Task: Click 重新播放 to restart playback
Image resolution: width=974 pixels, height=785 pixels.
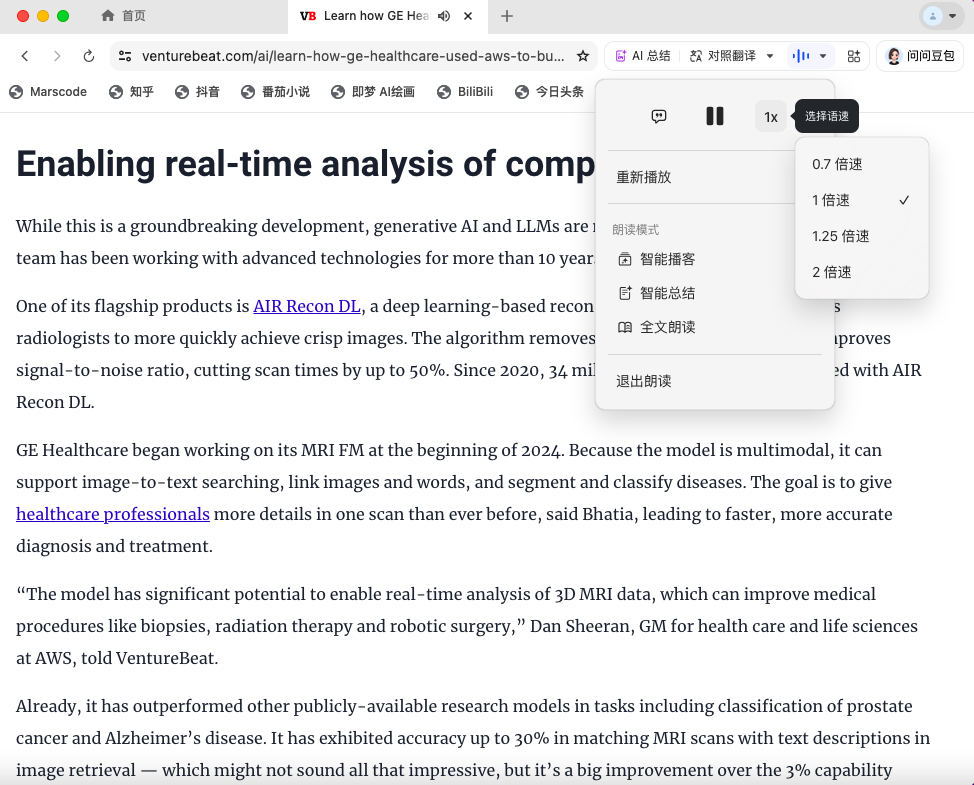Action: [644, 177]
